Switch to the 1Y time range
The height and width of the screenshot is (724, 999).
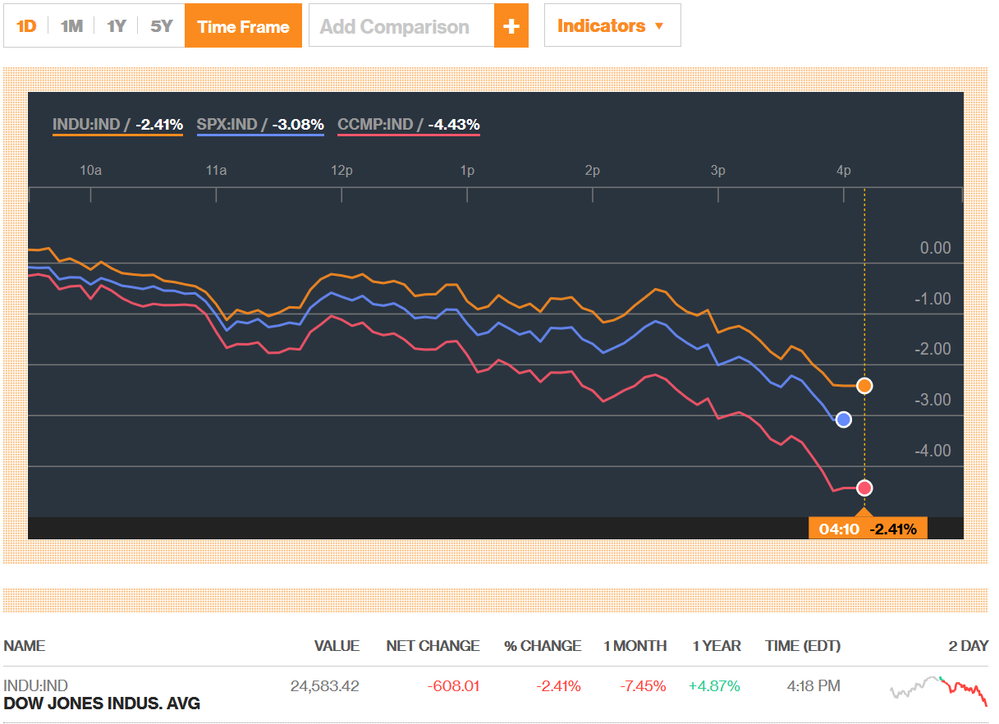(116, 26)
